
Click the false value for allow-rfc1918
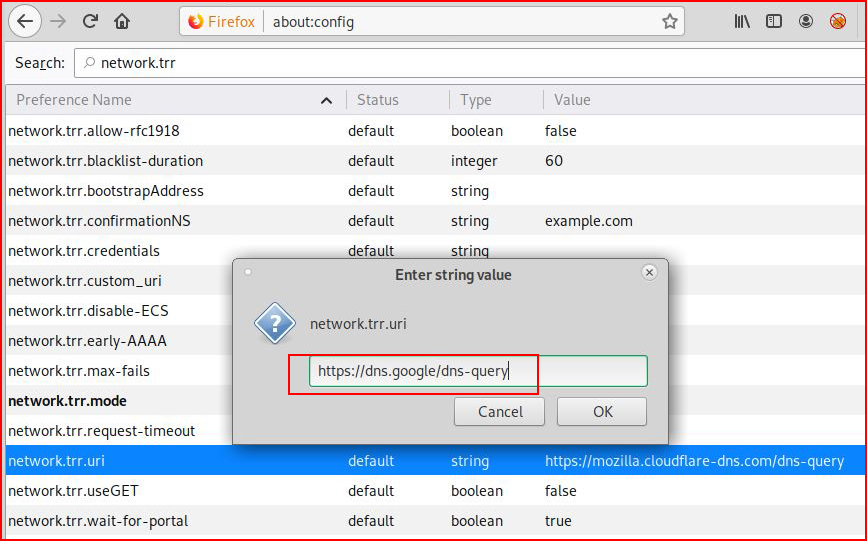(x=560, y=131)
